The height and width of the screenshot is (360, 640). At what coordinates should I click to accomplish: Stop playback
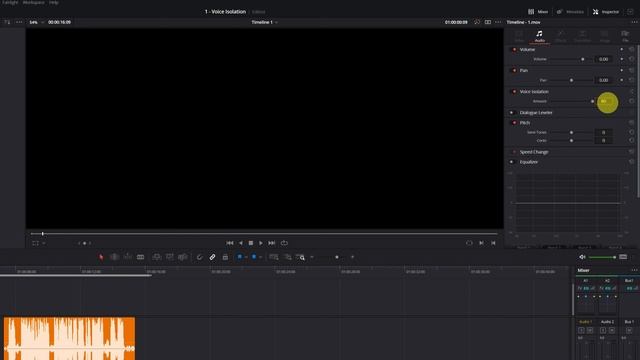pos(251,243)
